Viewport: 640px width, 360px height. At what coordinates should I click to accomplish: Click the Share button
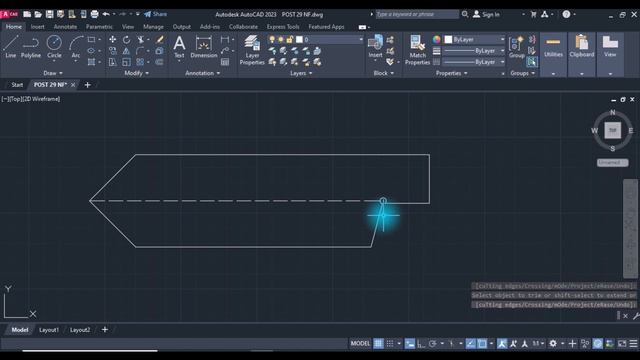point(156,14)
